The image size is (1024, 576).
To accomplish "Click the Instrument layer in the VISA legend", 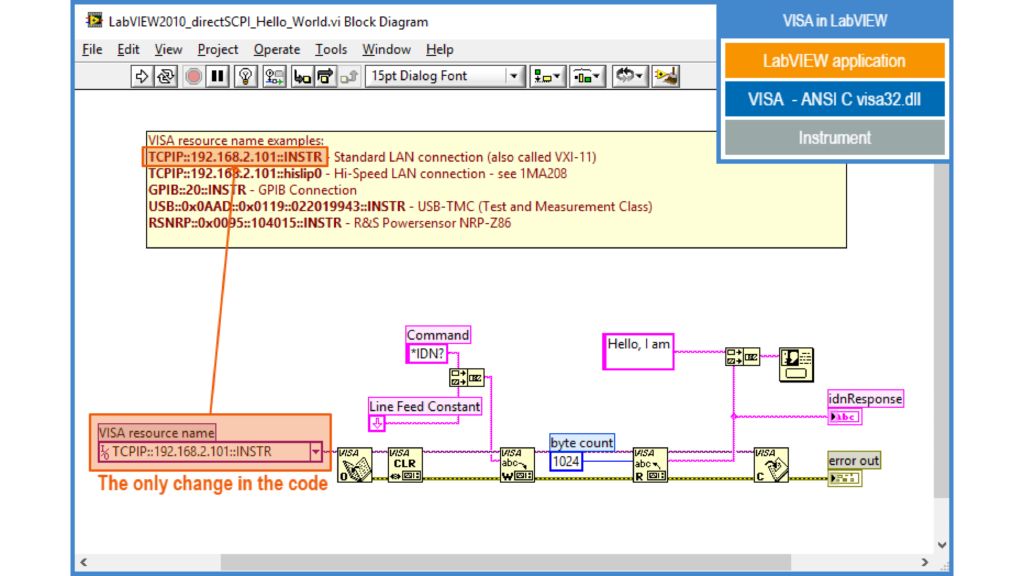I will point(833,138).
